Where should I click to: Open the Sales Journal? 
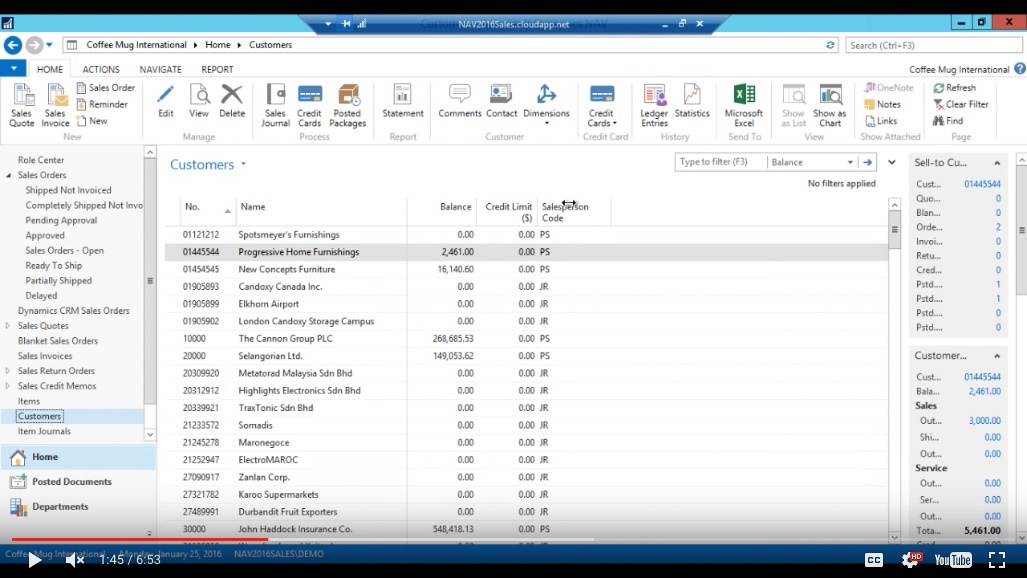point(277,105)
